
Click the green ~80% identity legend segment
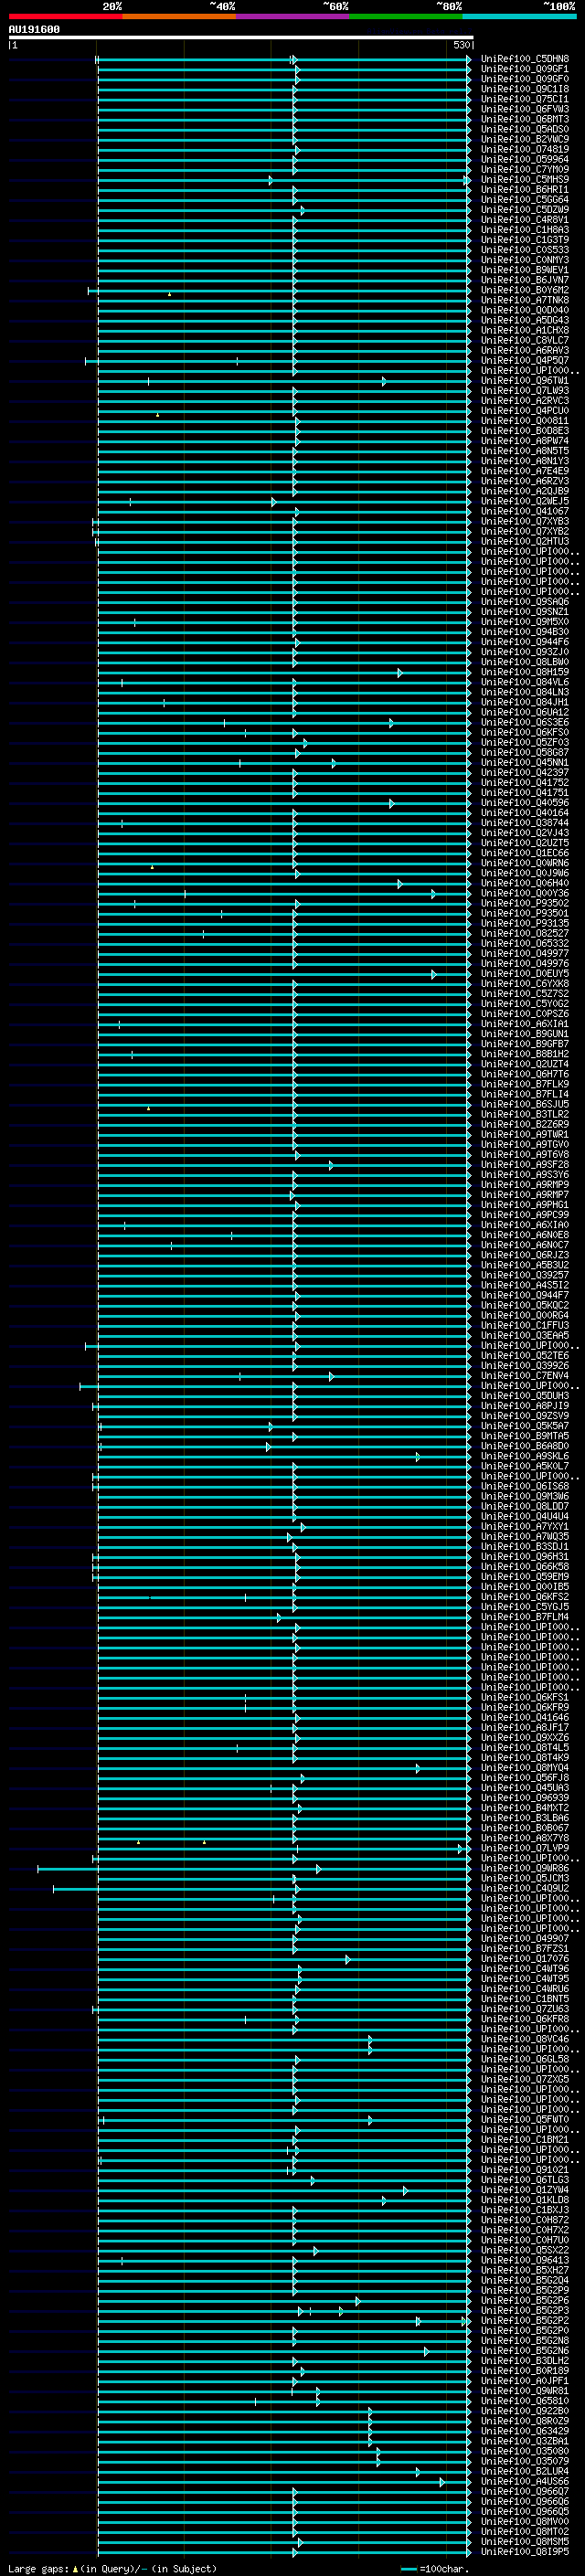tap(406, 16)
